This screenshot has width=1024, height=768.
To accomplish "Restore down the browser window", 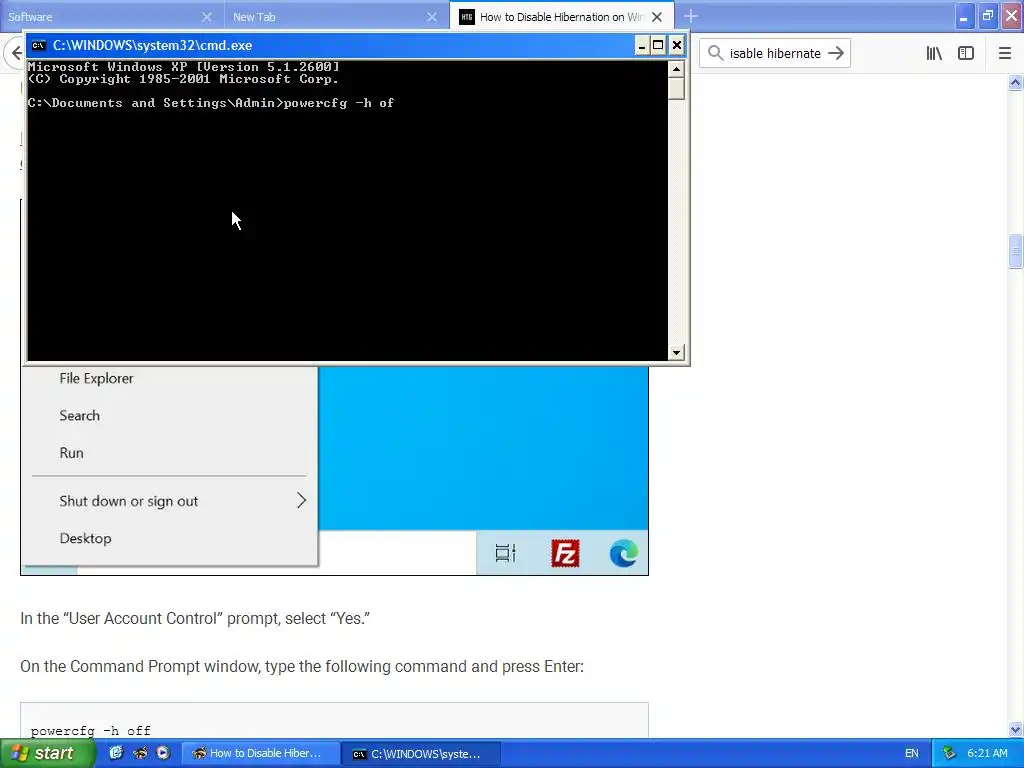I will (x=987, y=16).
